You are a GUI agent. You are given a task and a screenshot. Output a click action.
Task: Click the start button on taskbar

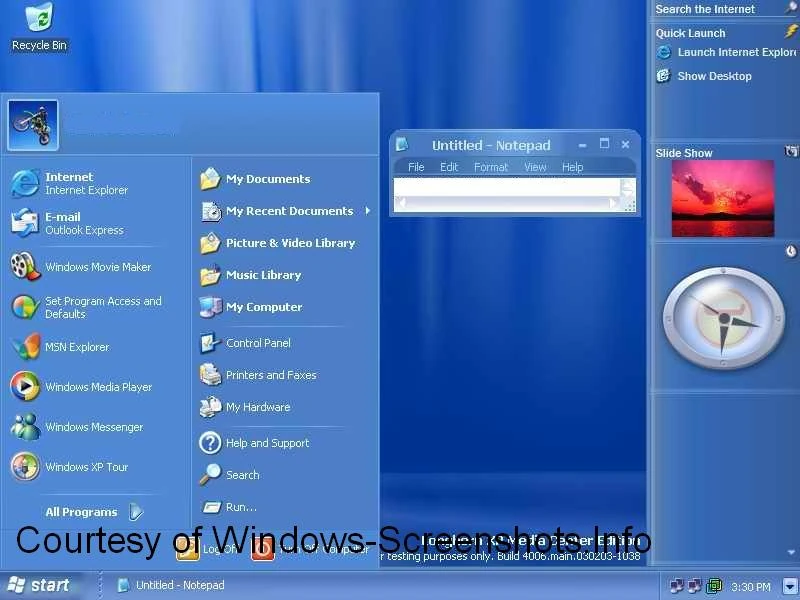pyautogui.click(x=40, y=585)
